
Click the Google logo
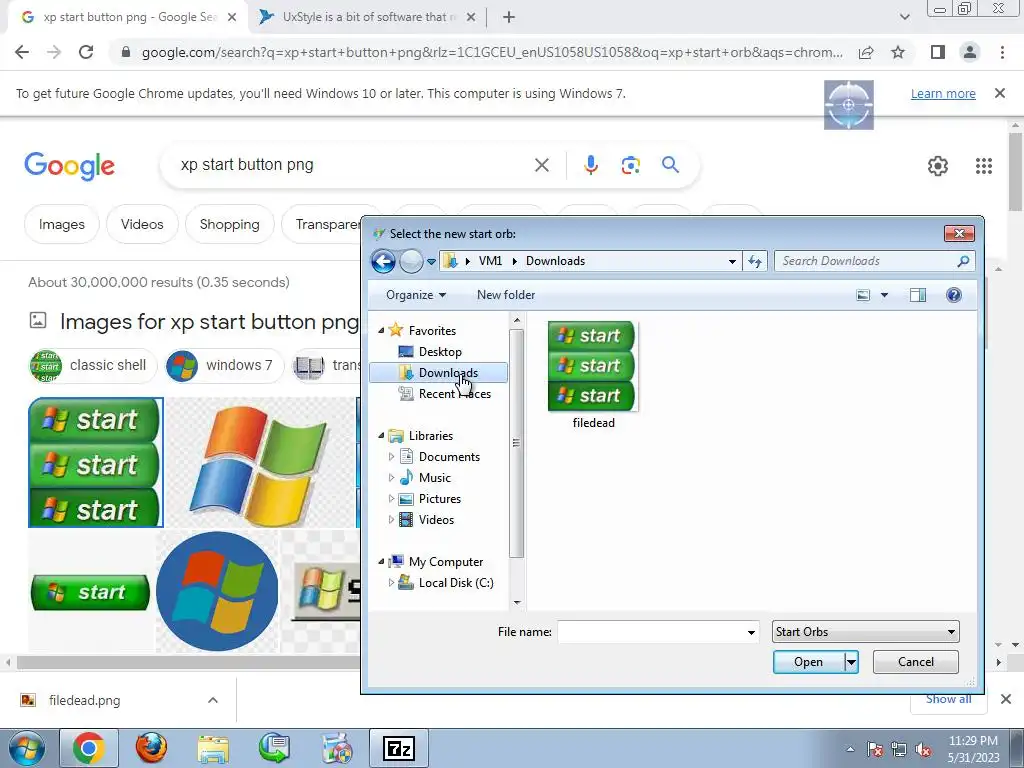point(69,166)
